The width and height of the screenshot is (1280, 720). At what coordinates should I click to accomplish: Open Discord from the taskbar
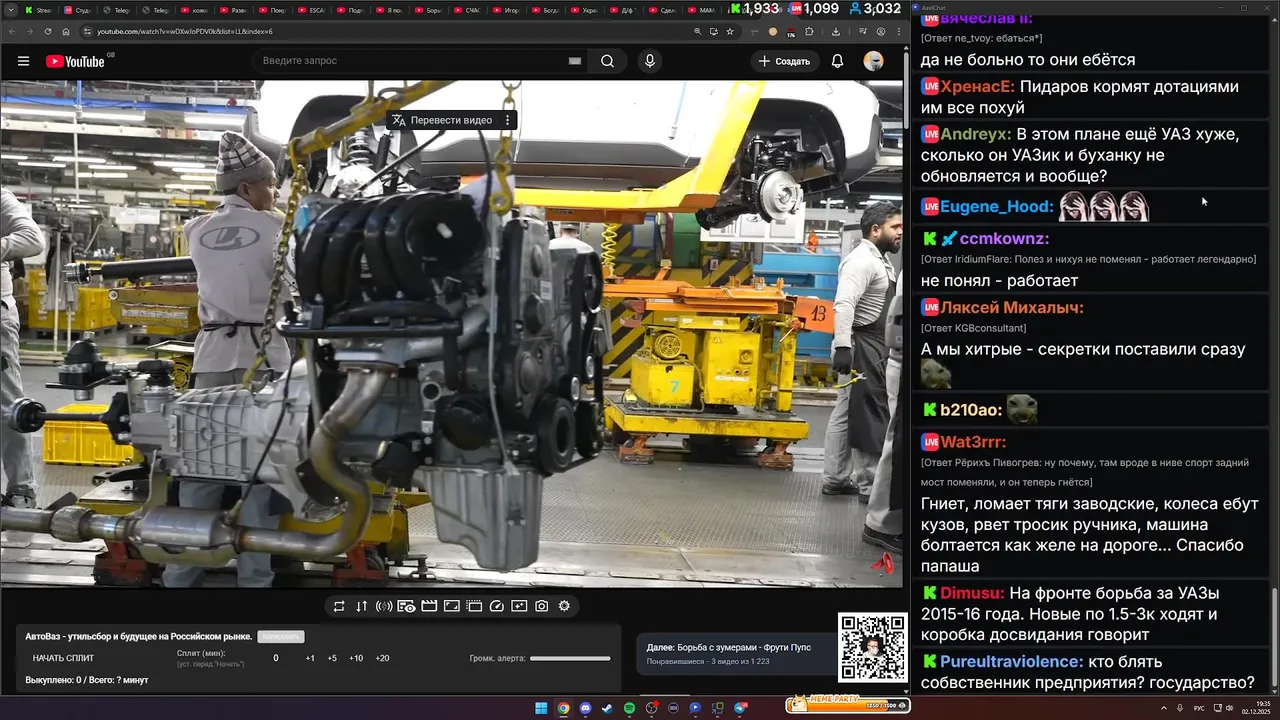pyautogui.click(x=585, y=708)
